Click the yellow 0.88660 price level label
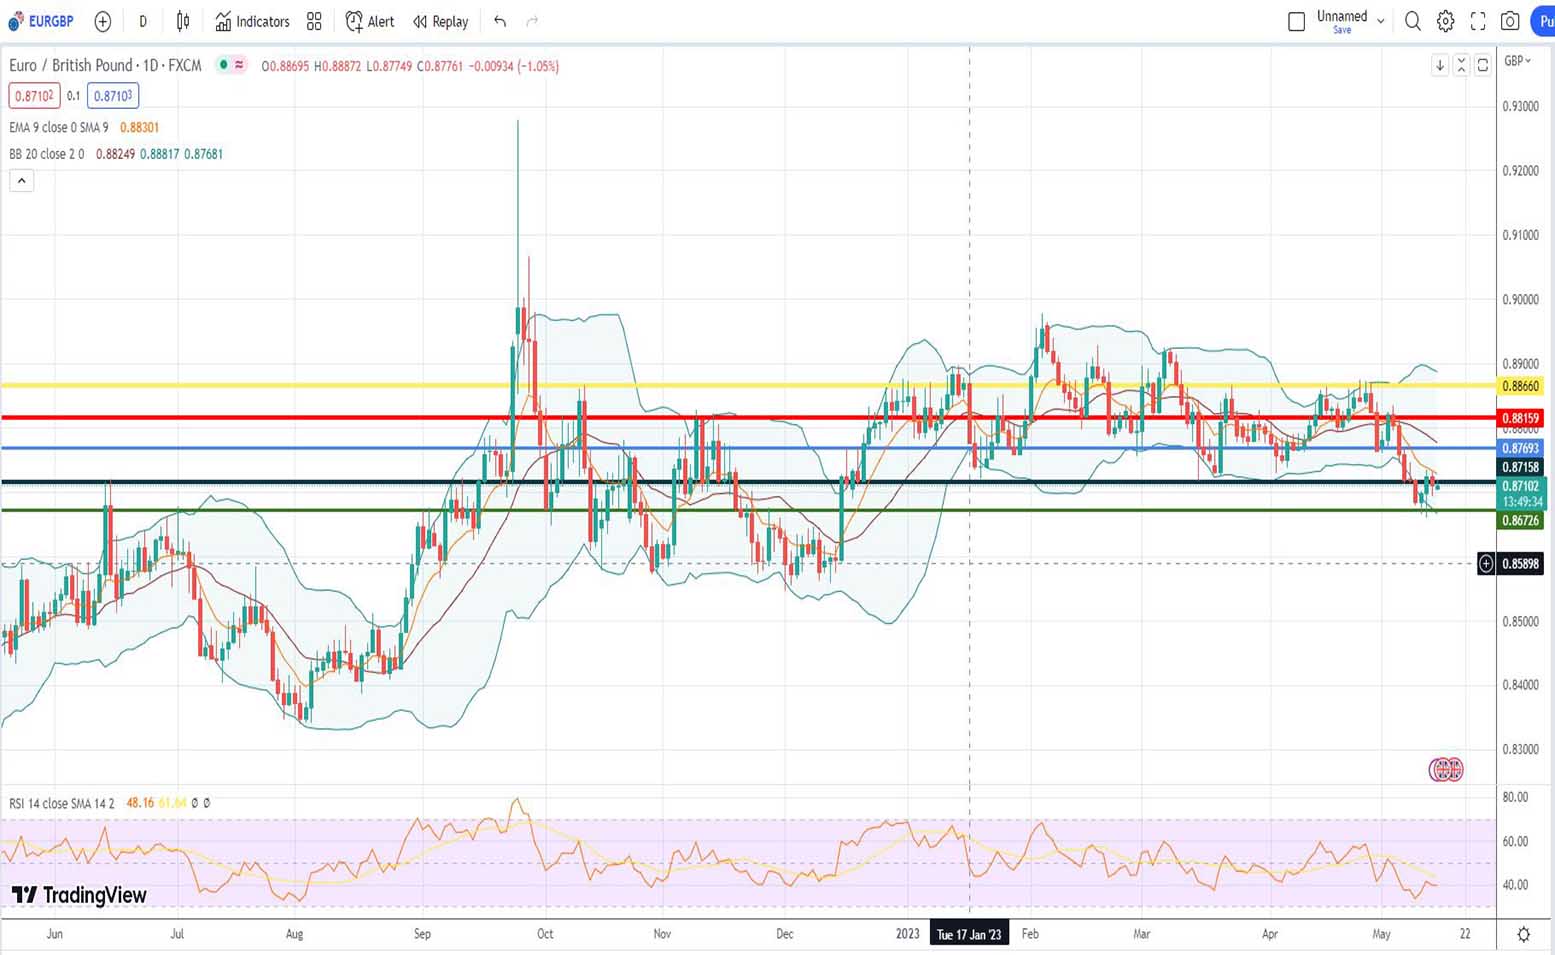This screenshot has height=955, width=1555. (1521, 386)
